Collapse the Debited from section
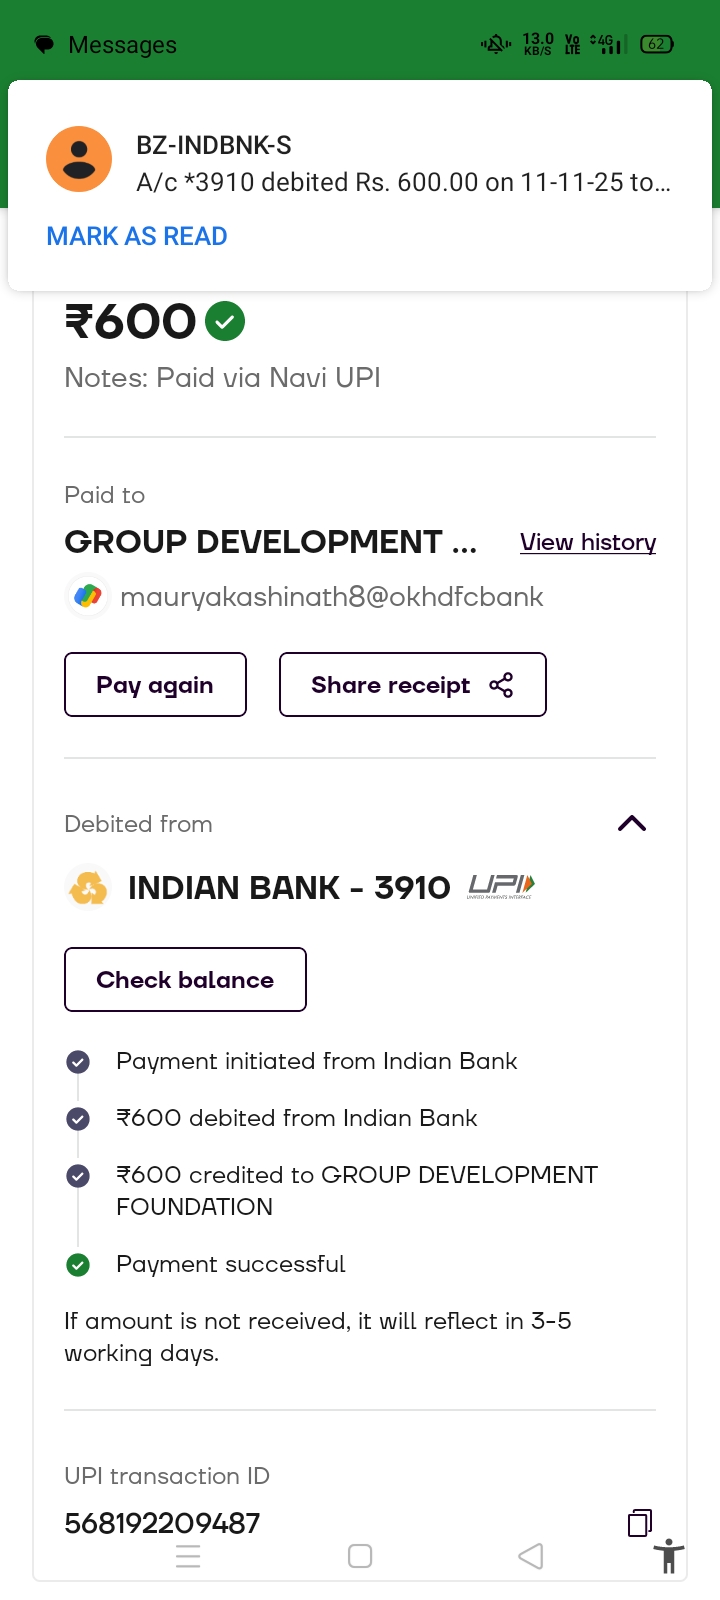The width and height of the screenshot is (720, 1600). pyautogui.click(x=632, y=824)
